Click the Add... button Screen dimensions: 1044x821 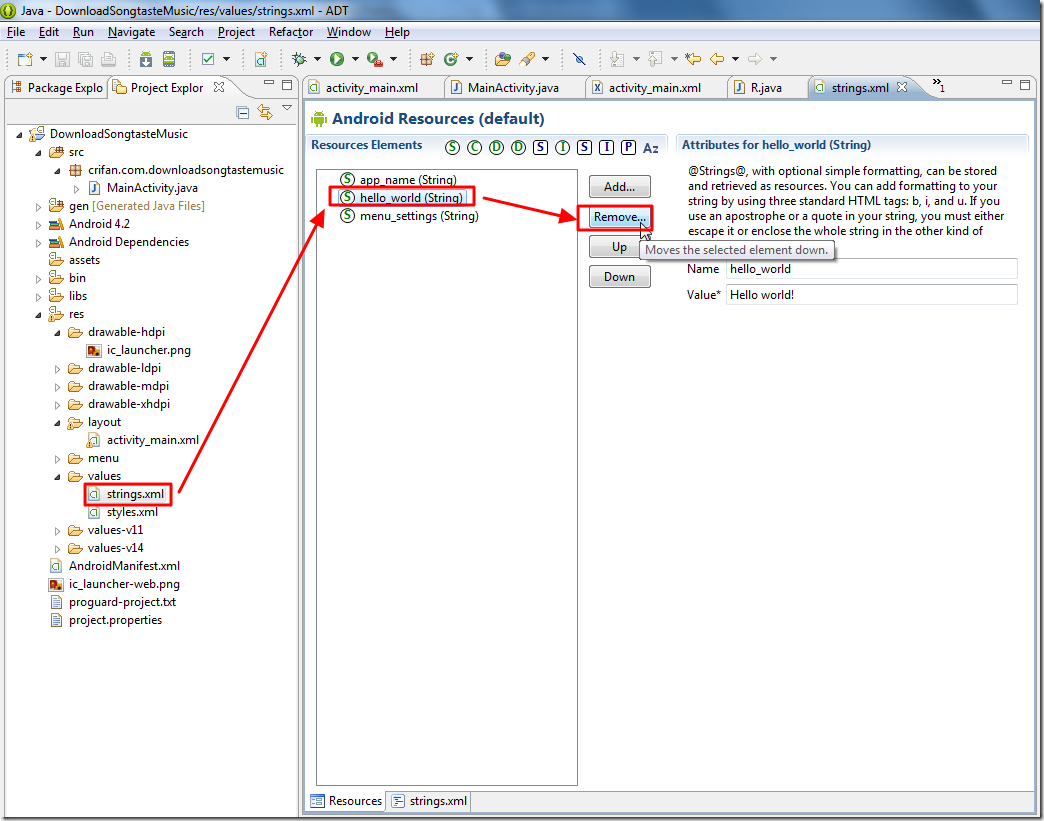[x=620, y=187]
